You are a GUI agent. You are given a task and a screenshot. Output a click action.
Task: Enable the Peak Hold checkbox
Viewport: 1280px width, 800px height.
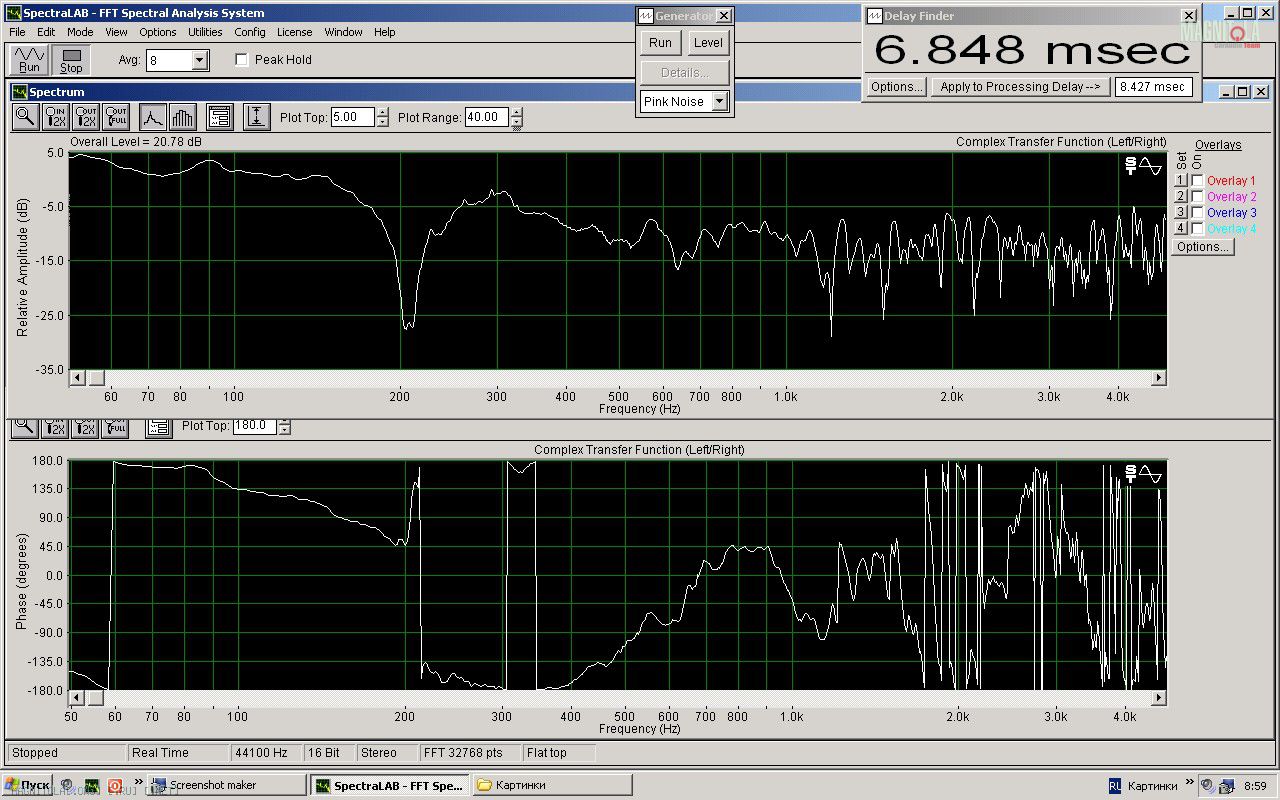click(241, 60)
